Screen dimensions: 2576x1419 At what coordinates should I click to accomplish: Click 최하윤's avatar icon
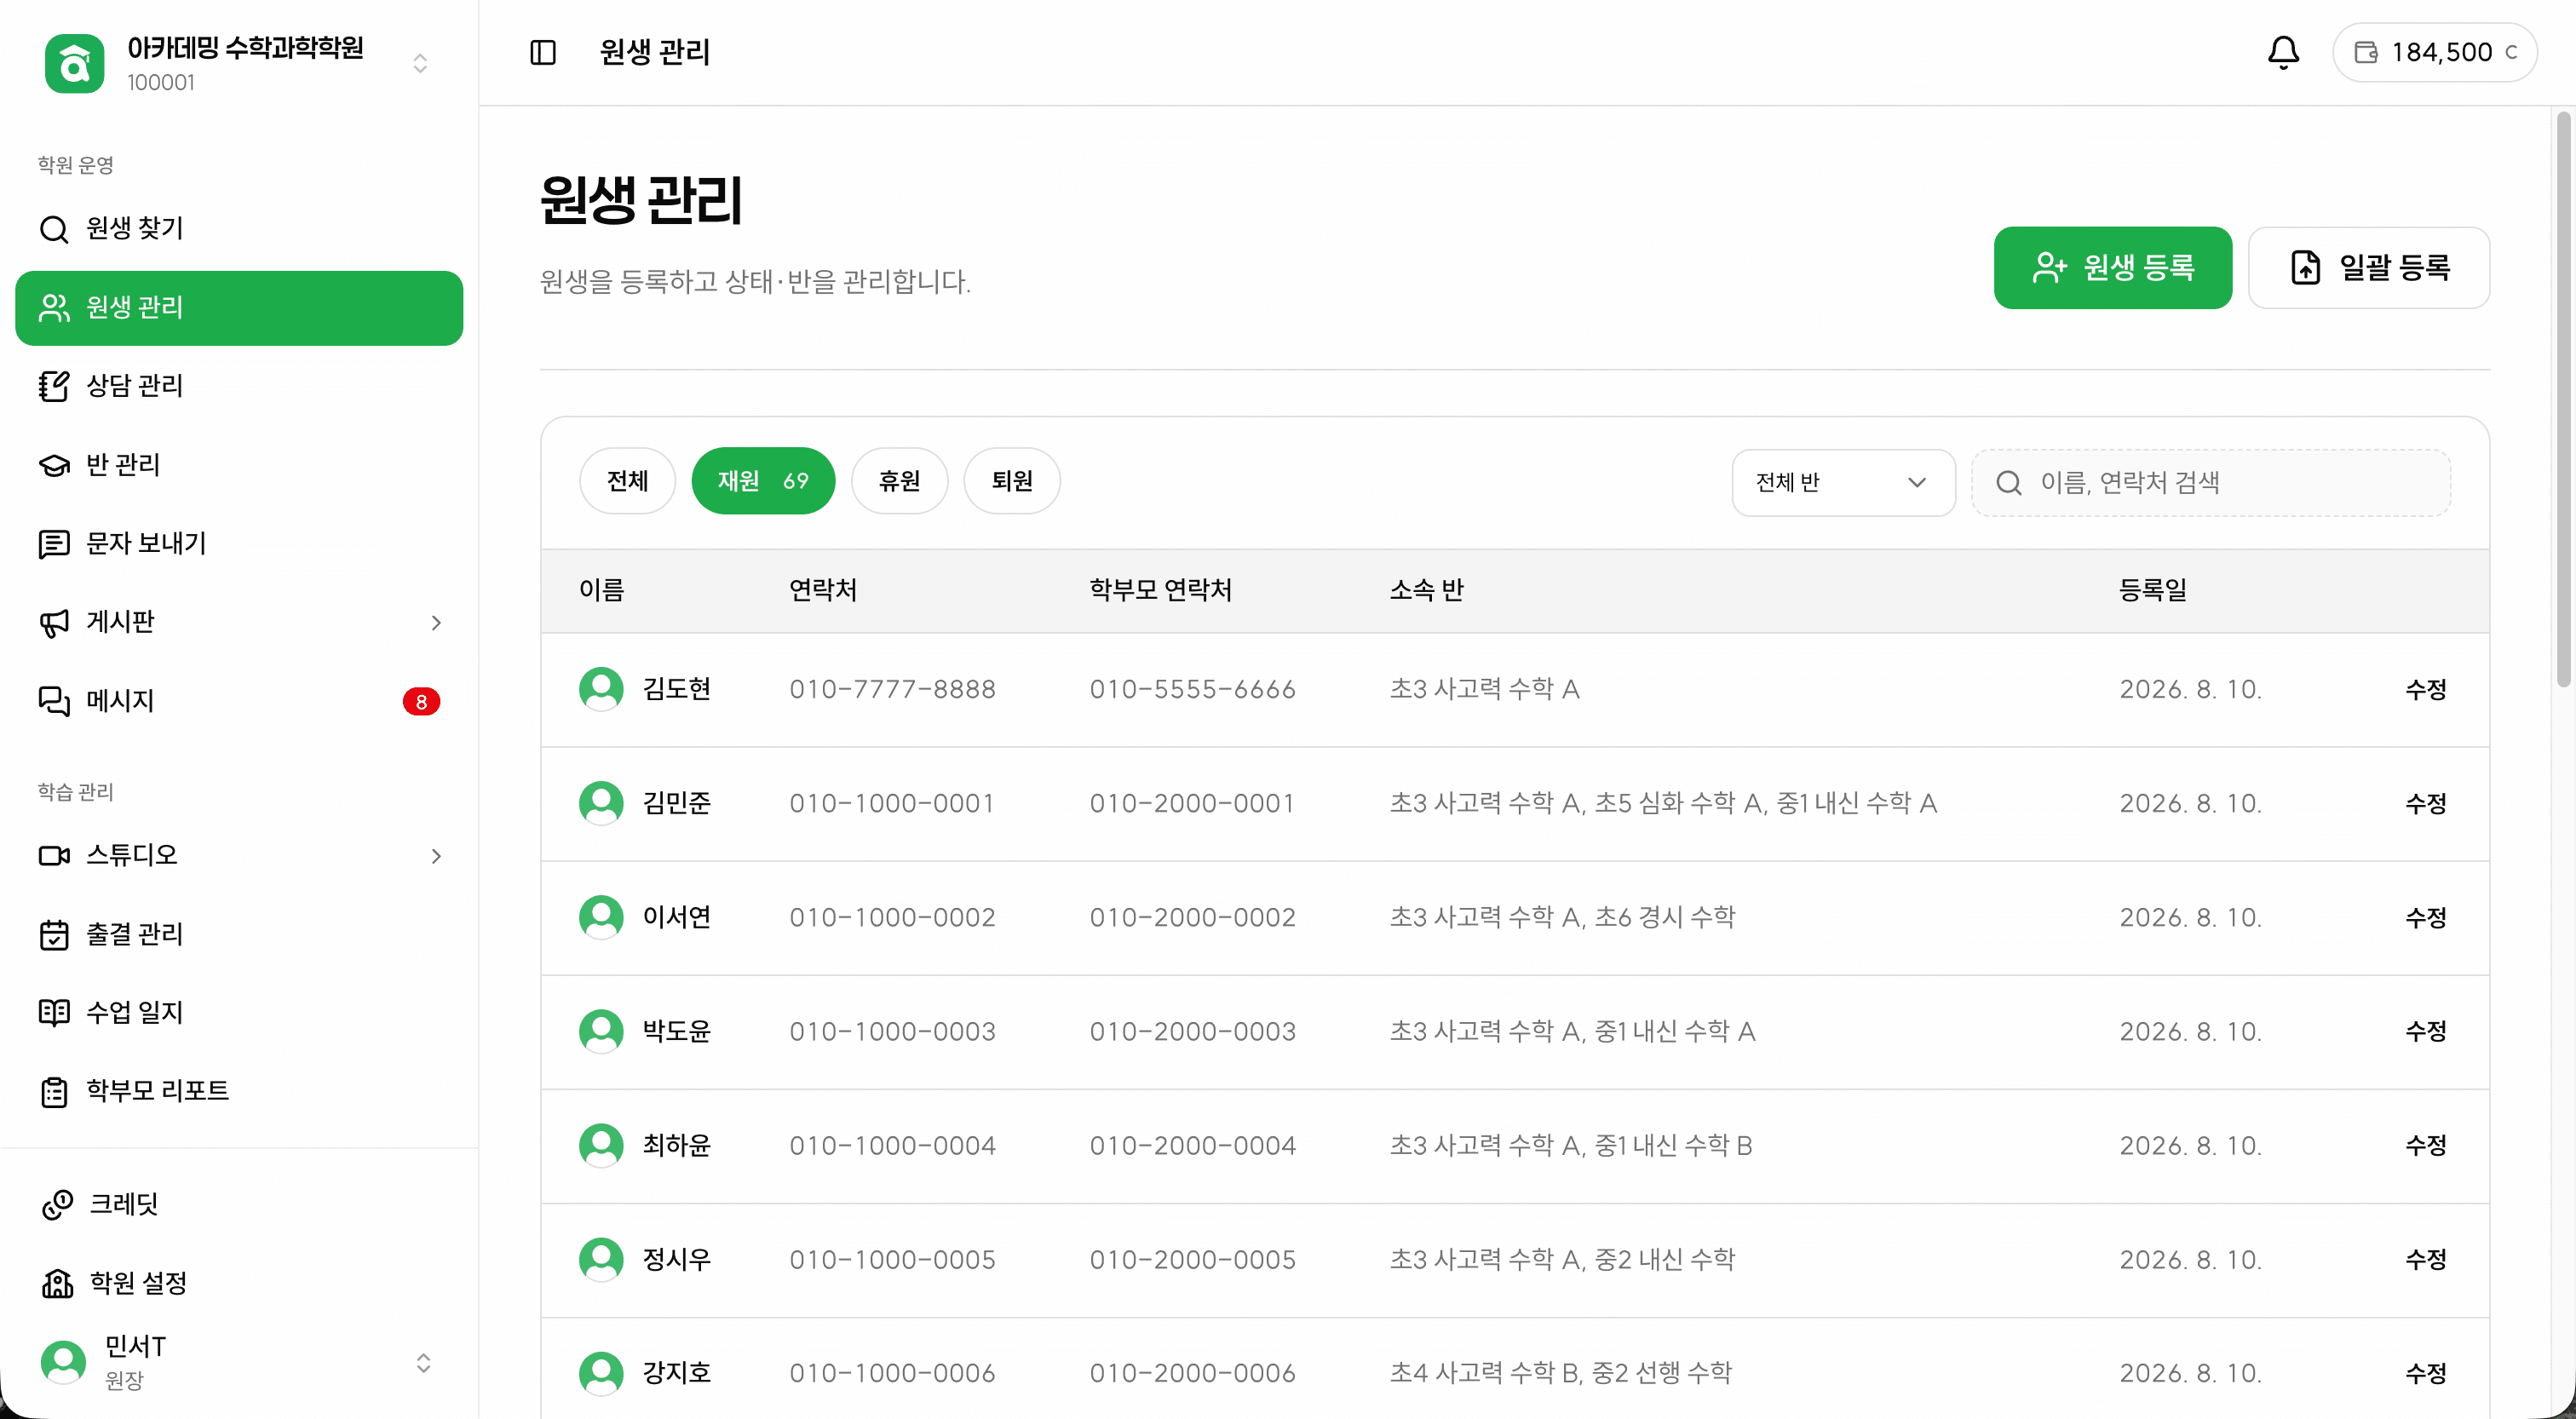(x=601, y=1146)
